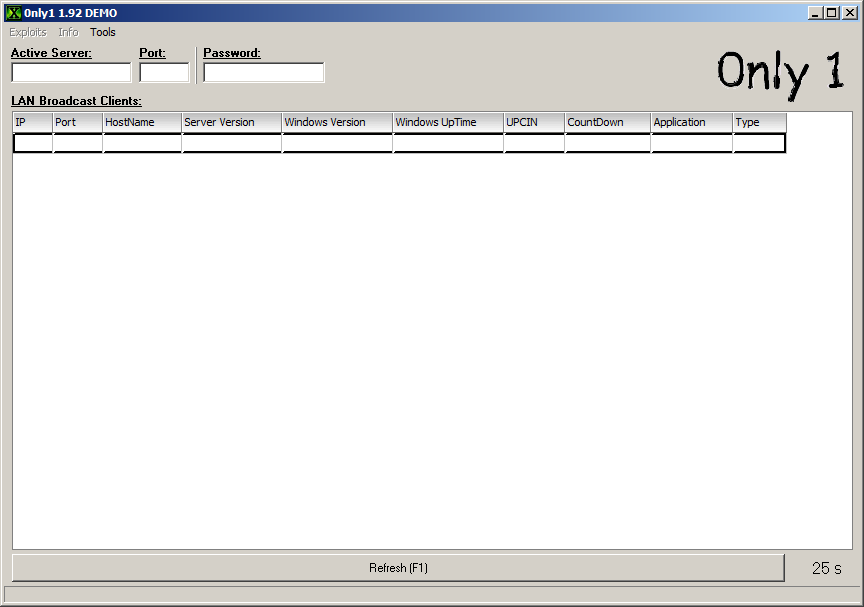864x607 pixels.
Task: Click the Type column header
Action: point(759,122)
